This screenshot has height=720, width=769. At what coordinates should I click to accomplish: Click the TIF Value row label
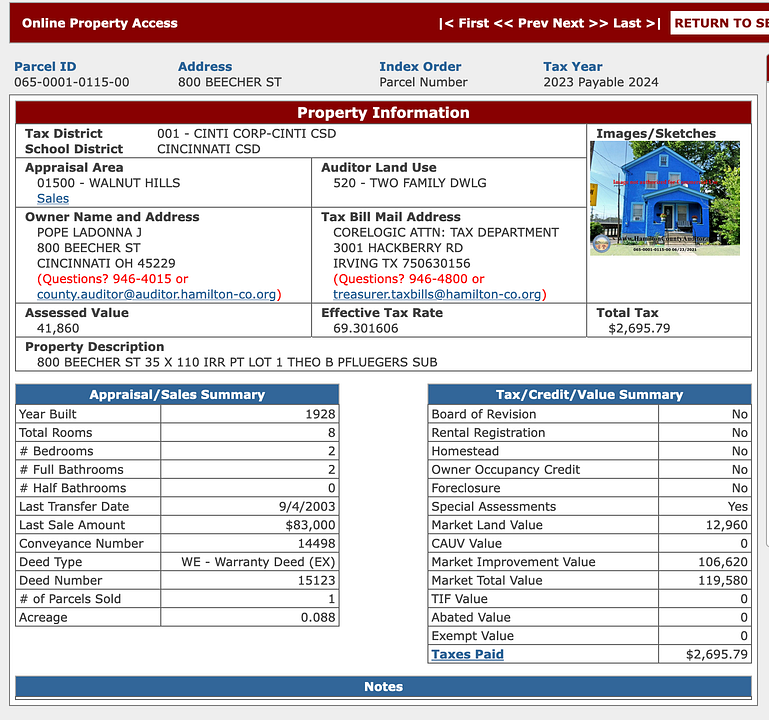coord(460,599)
